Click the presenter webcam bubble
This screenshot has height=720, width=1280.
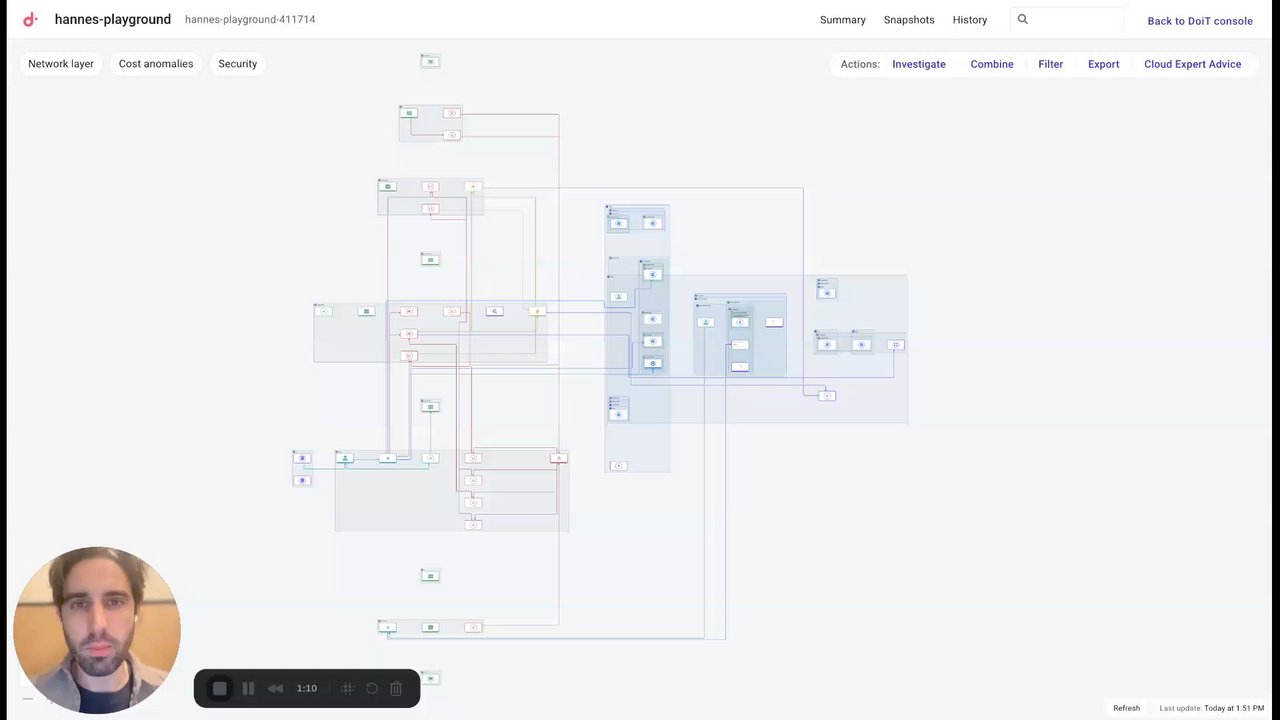[97, 630]
